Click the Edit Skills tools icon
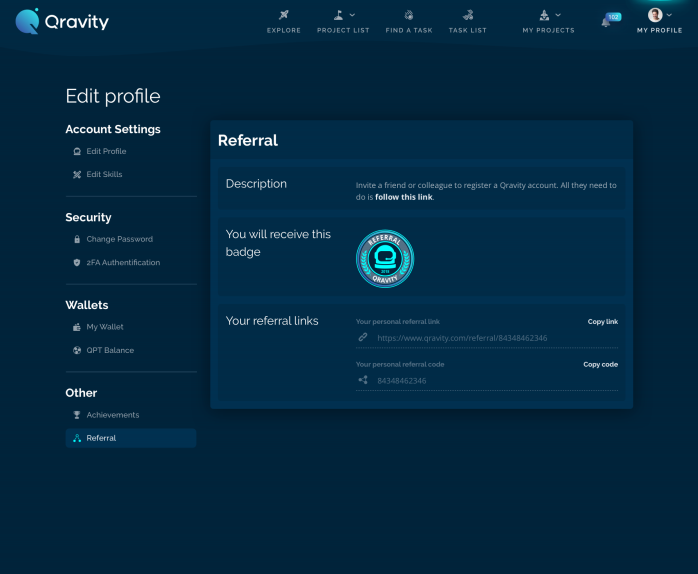 point(77,175)
